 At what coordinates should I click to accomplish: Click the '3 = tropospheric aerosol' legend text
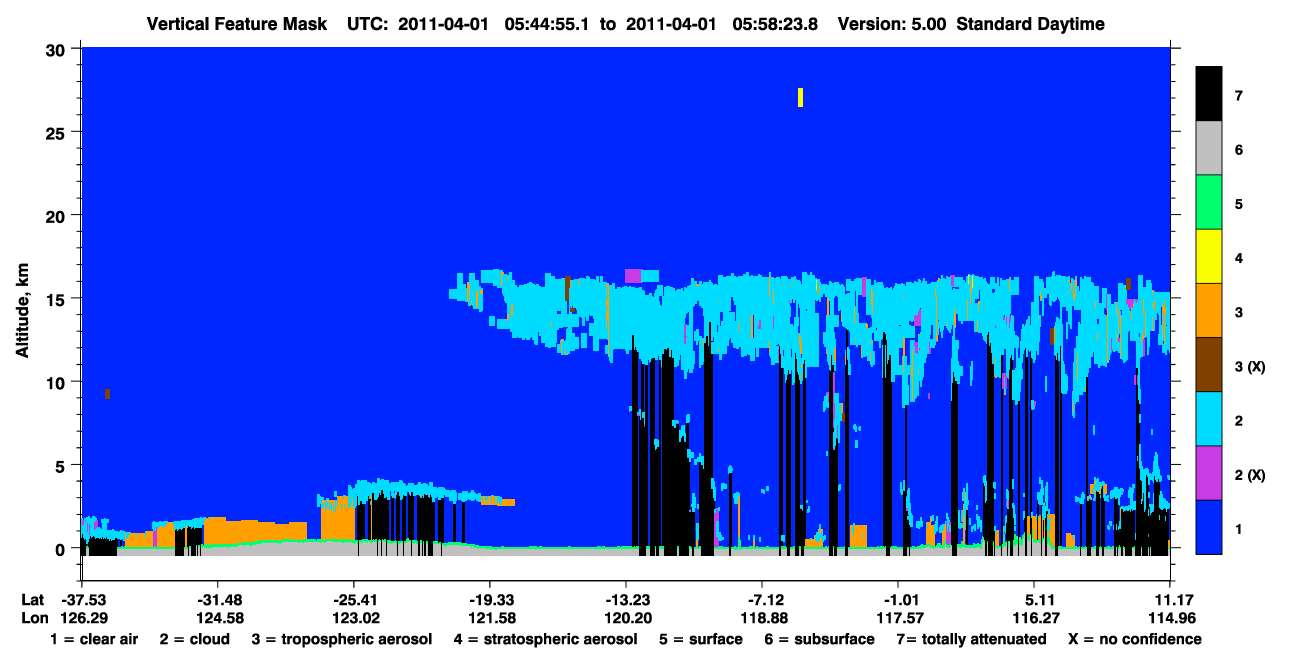click(x=342, y=639)
